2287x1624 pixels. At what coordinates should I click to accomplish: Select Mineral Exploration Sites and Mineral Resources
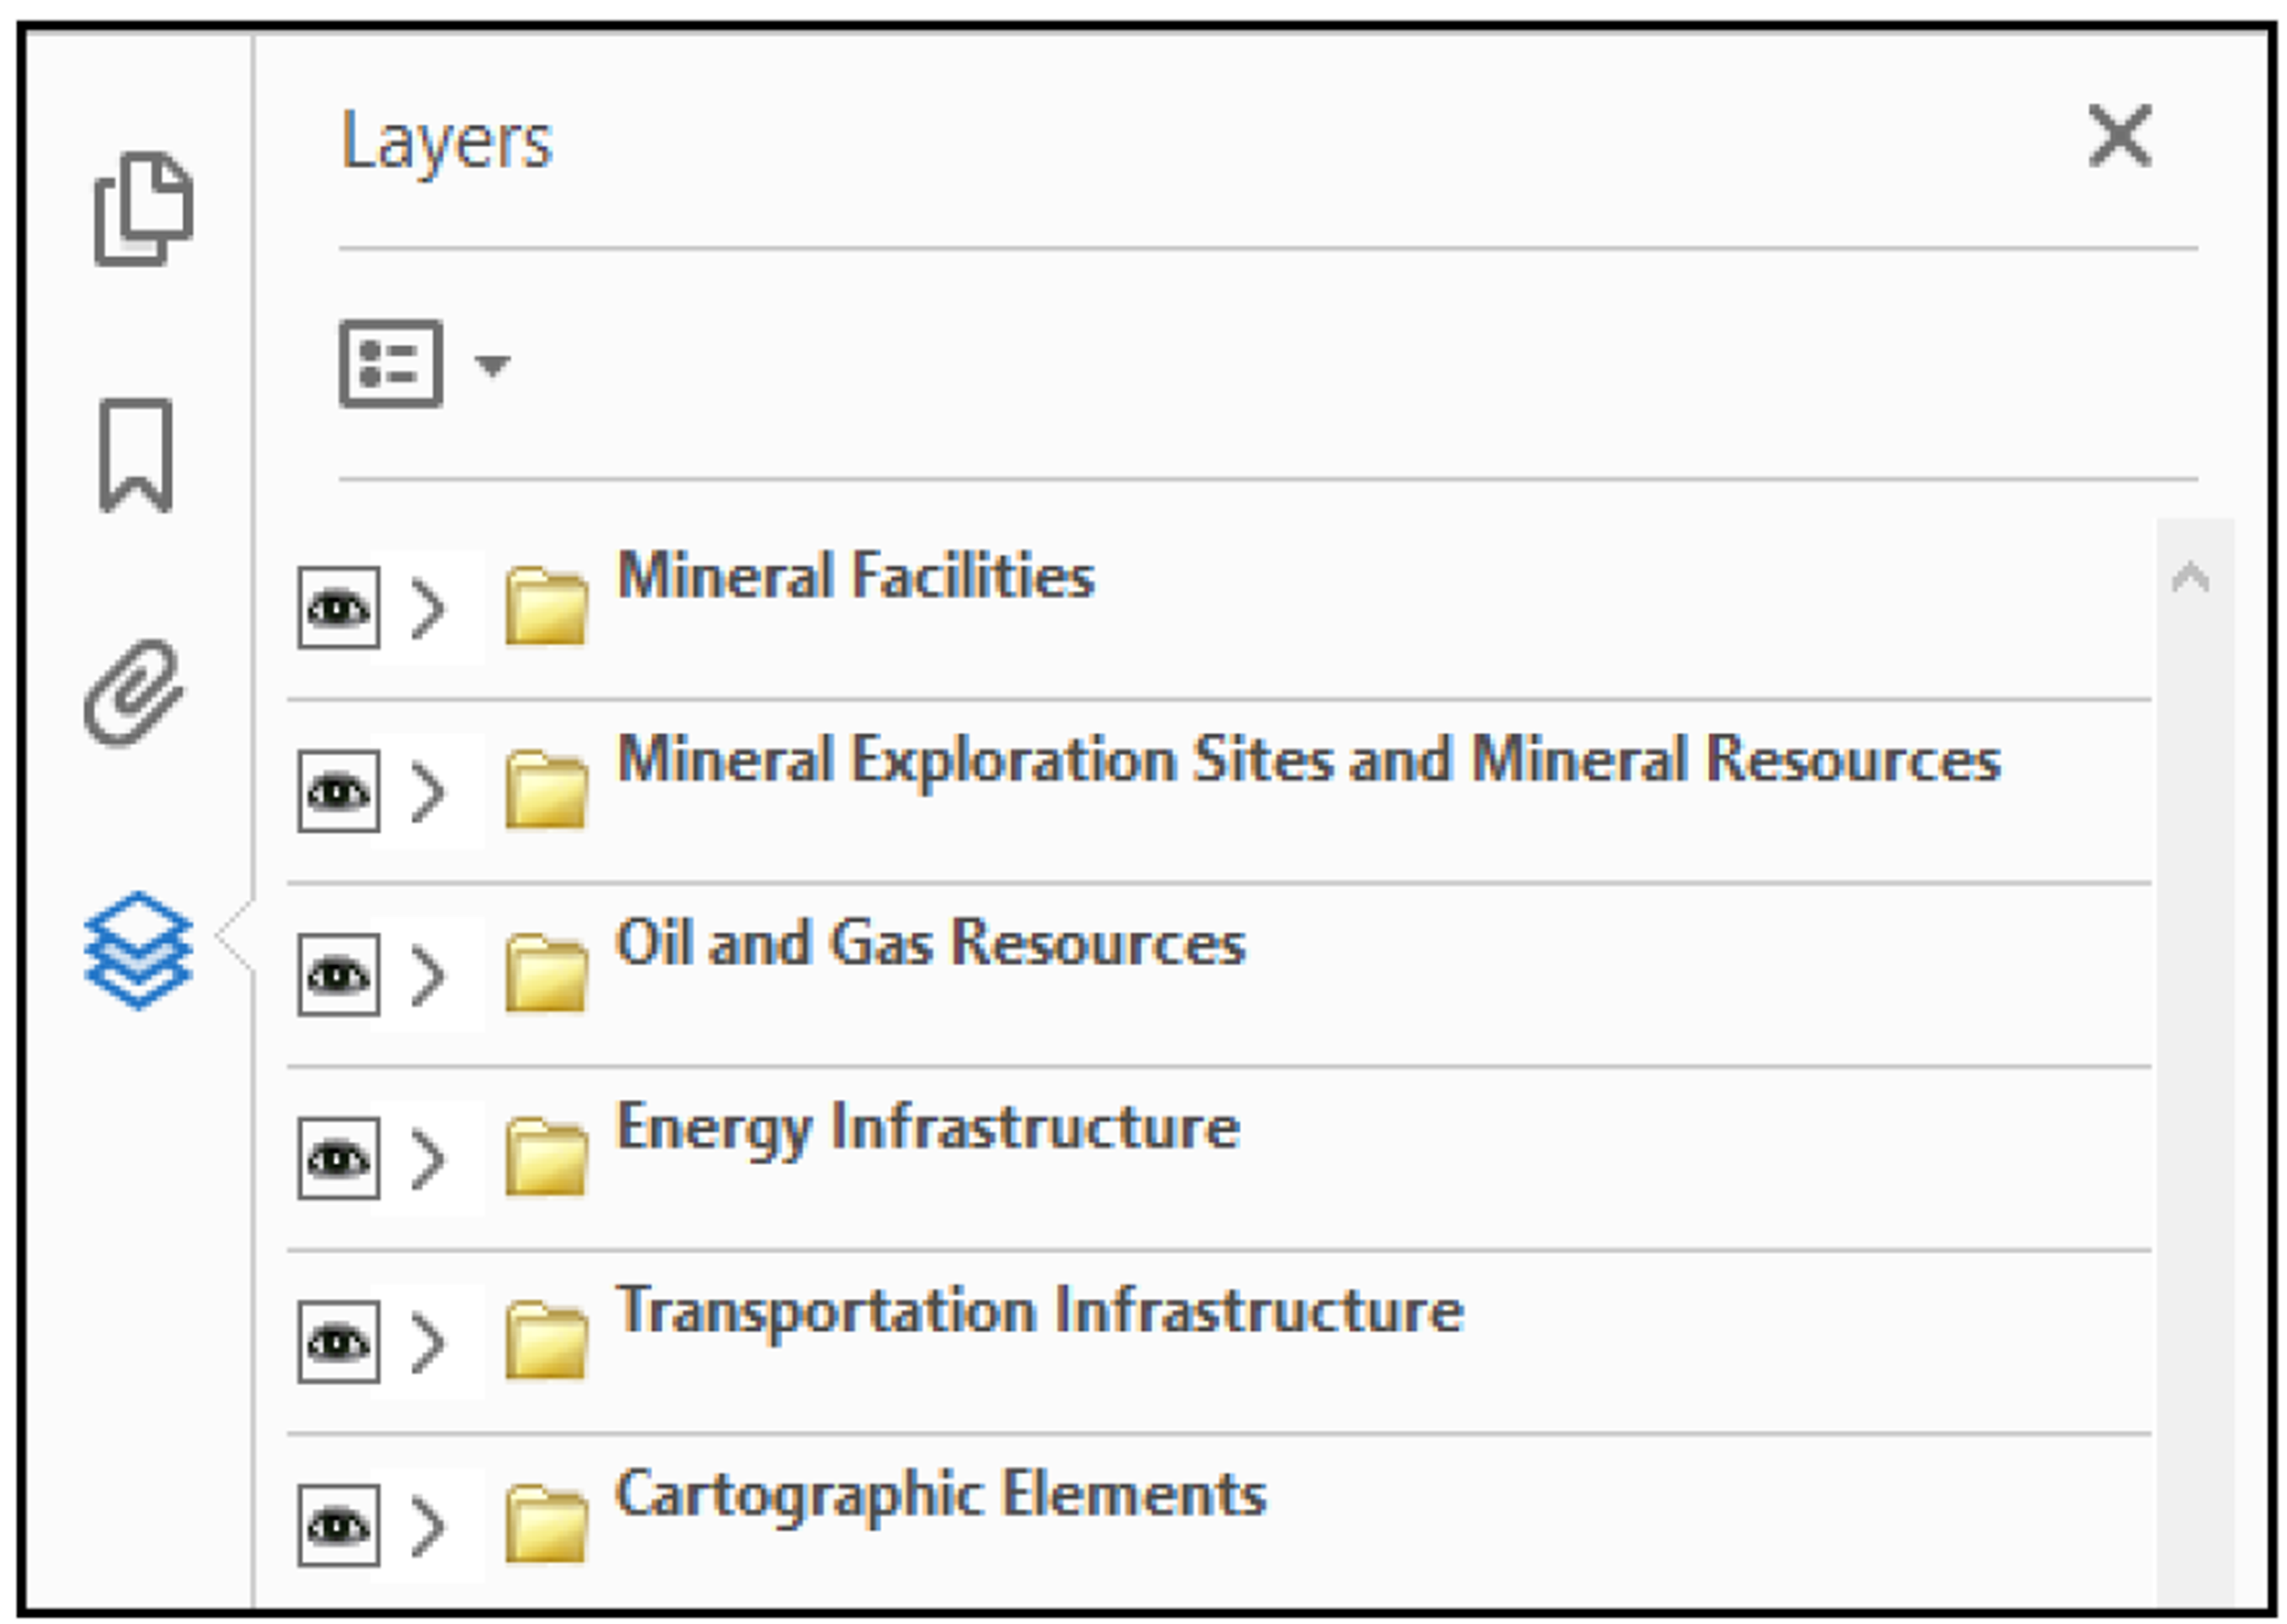[x=1309, y=759]
